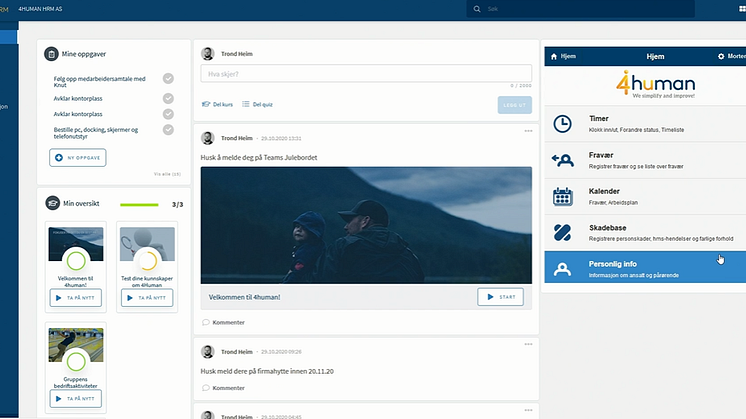Click the Min oversikt graduation cap icon

click(52, 203)
